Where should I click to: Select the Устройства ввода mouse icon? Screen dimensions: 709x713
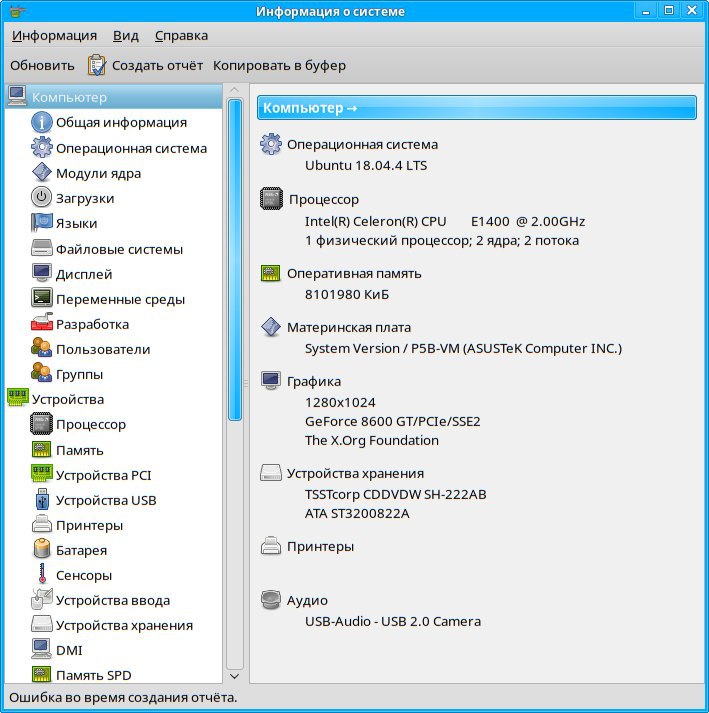coord(41,599)
